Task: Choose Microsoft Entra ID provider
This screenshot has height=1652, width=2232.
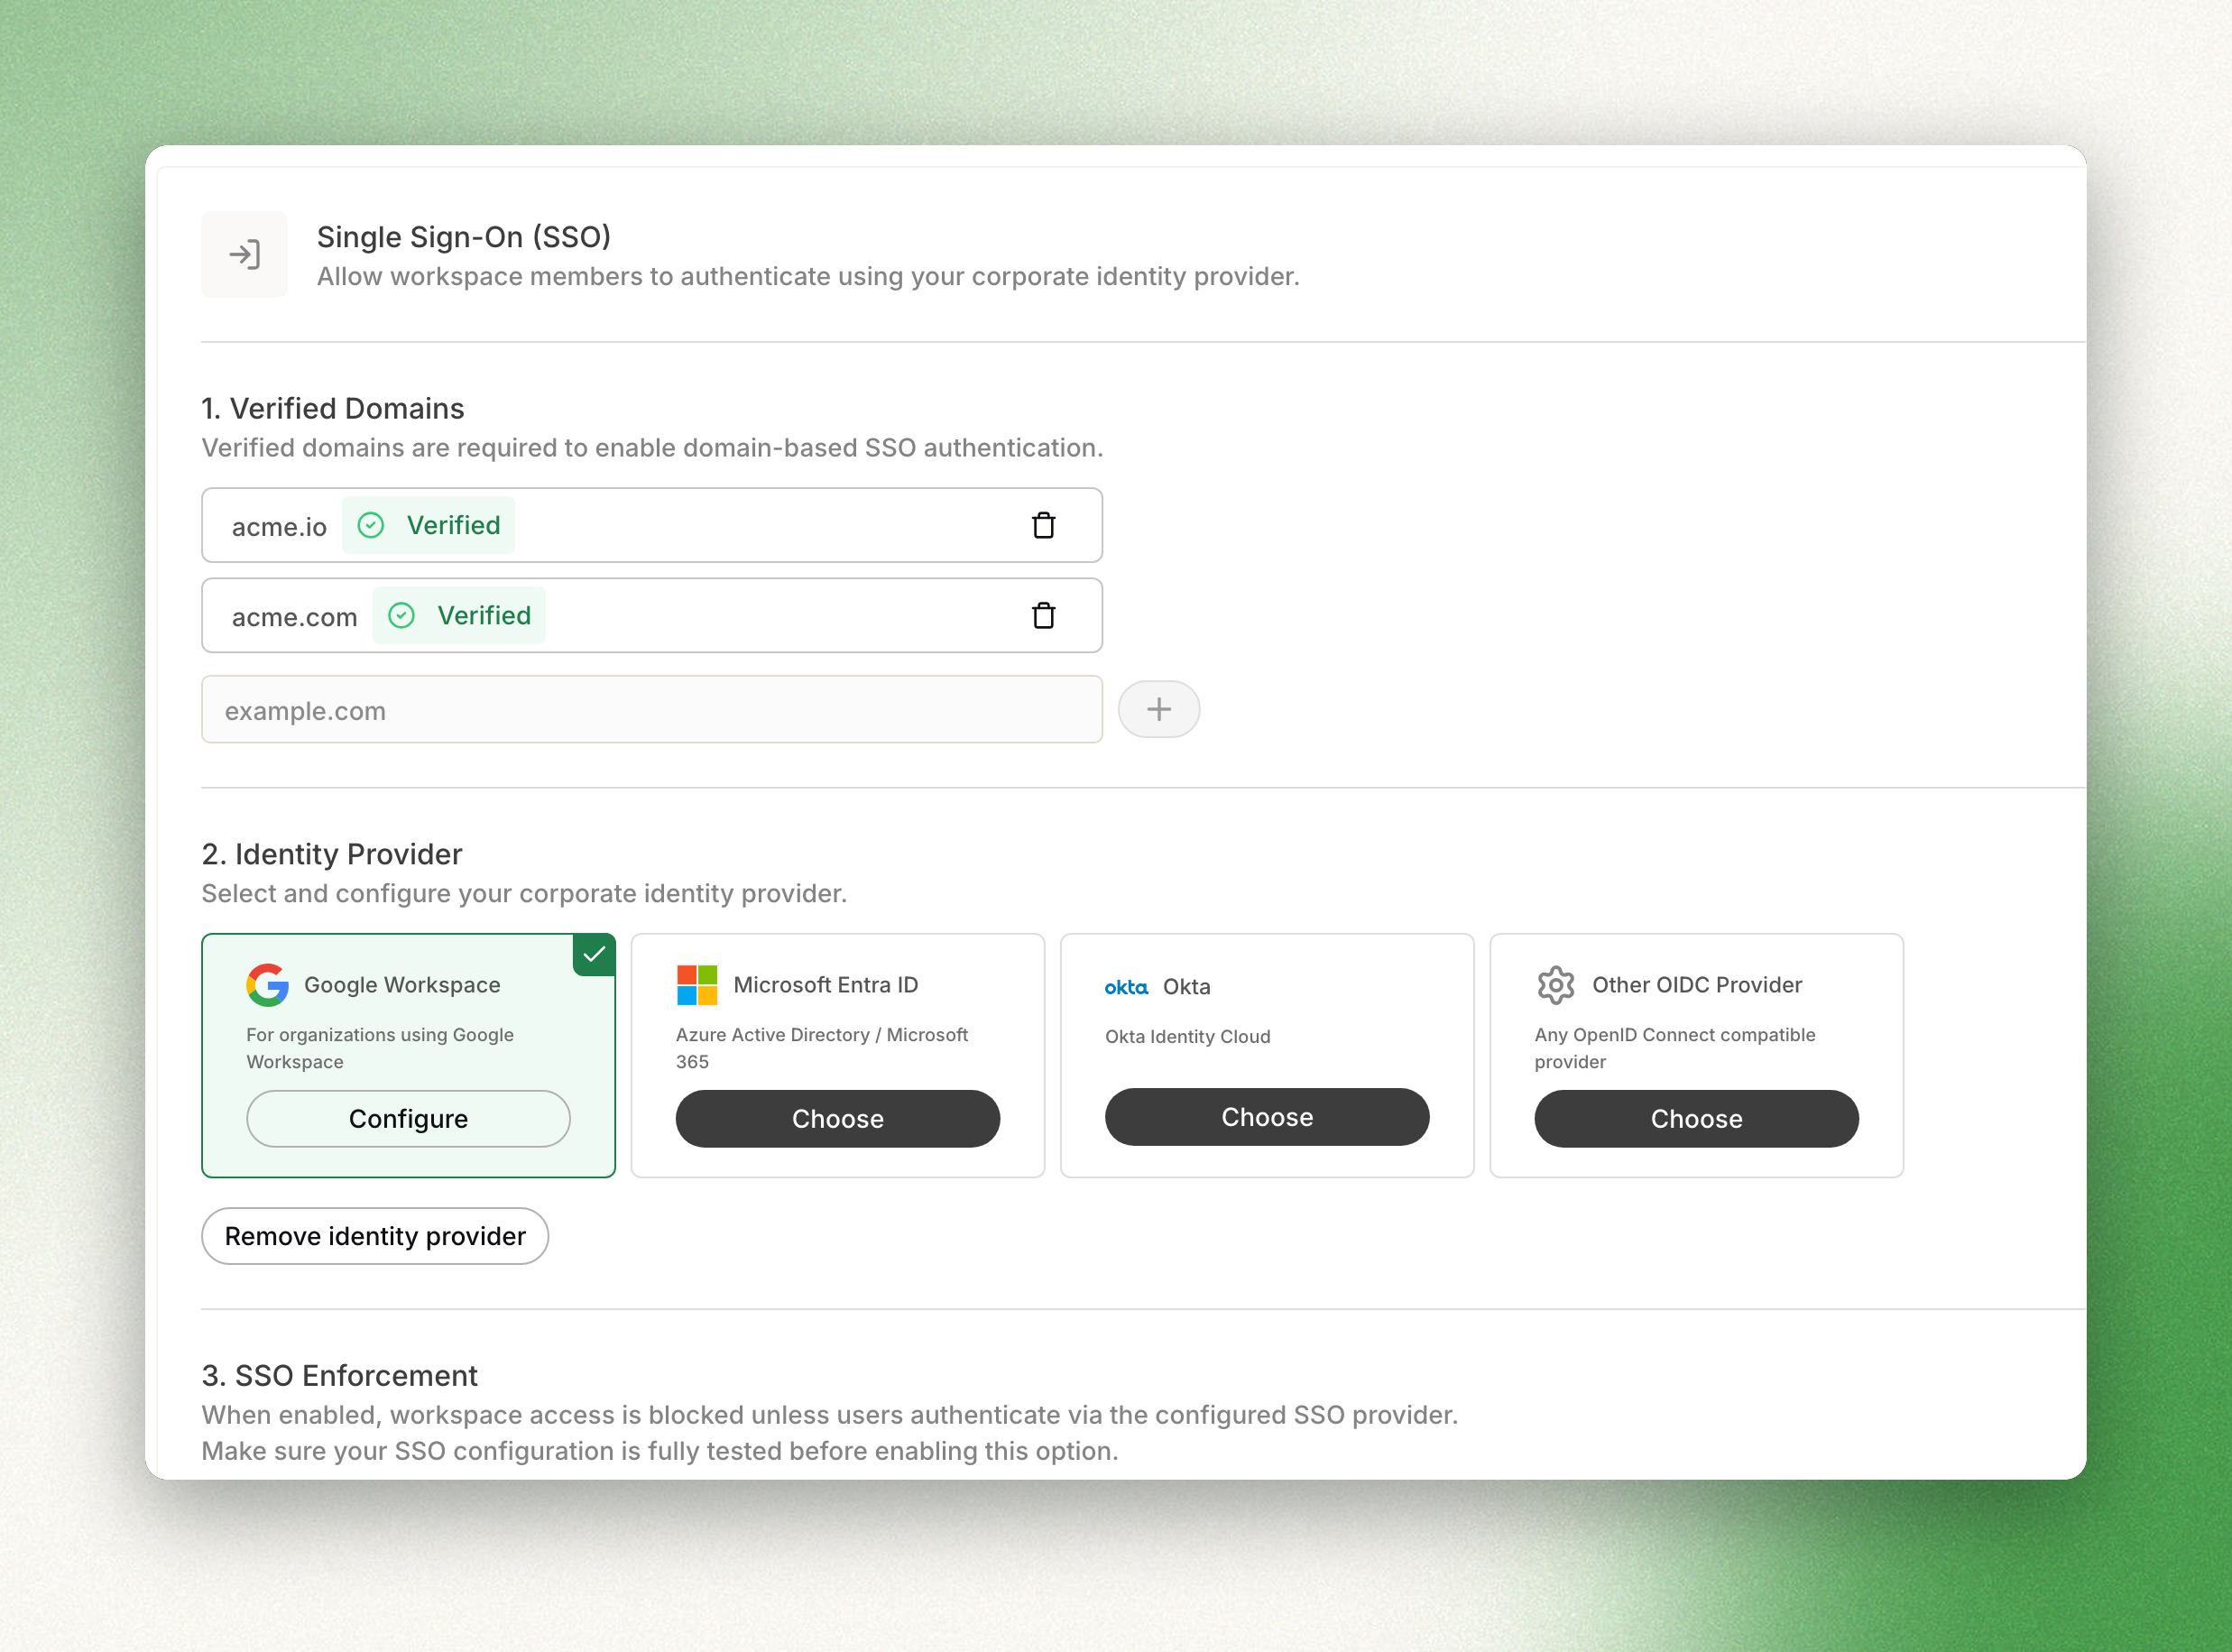Action: pos(838,1118)
